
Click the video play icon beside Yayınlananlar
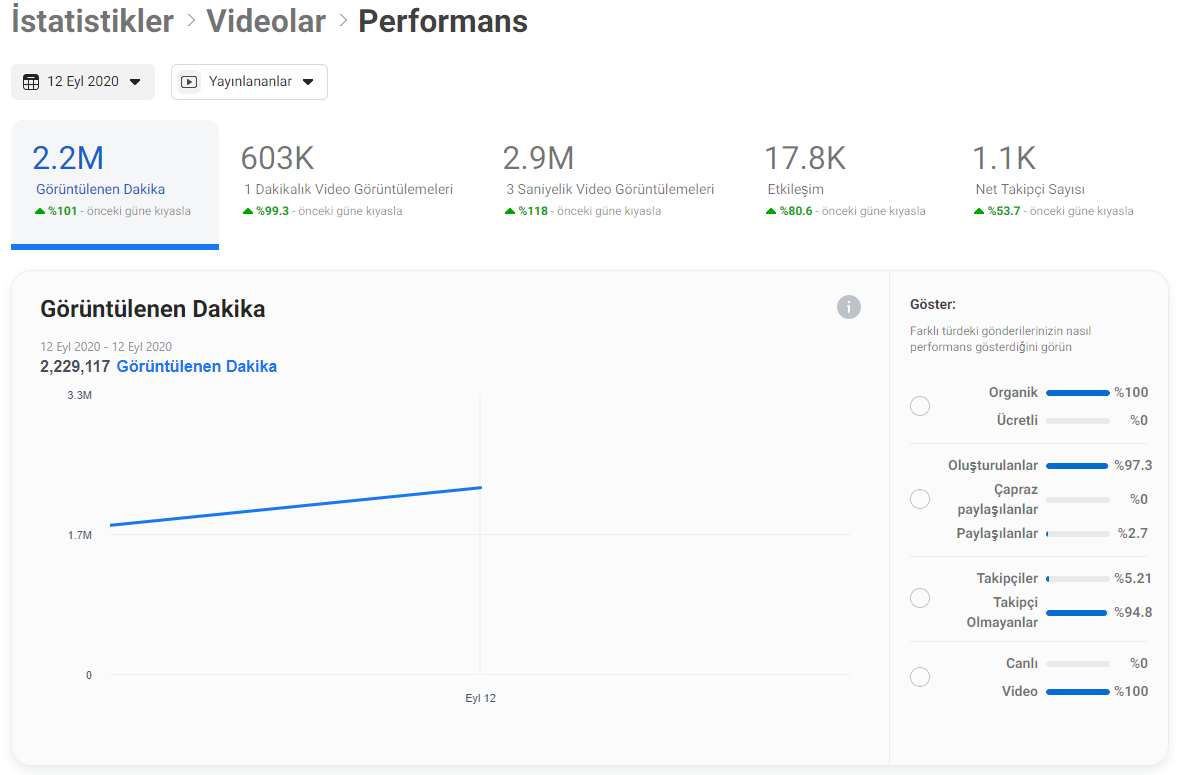coord(190,82)
